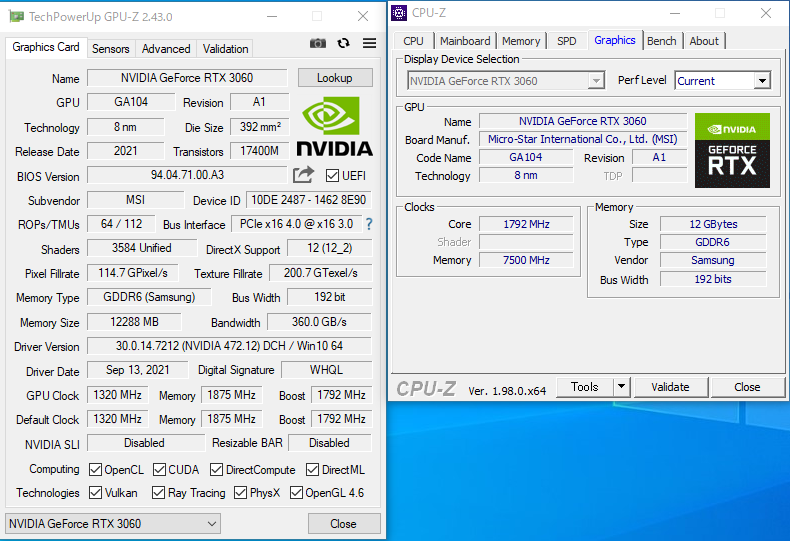790x541 pixels.
Task: Click the Die Size 392 mm² field
Action: click(260, 127)
